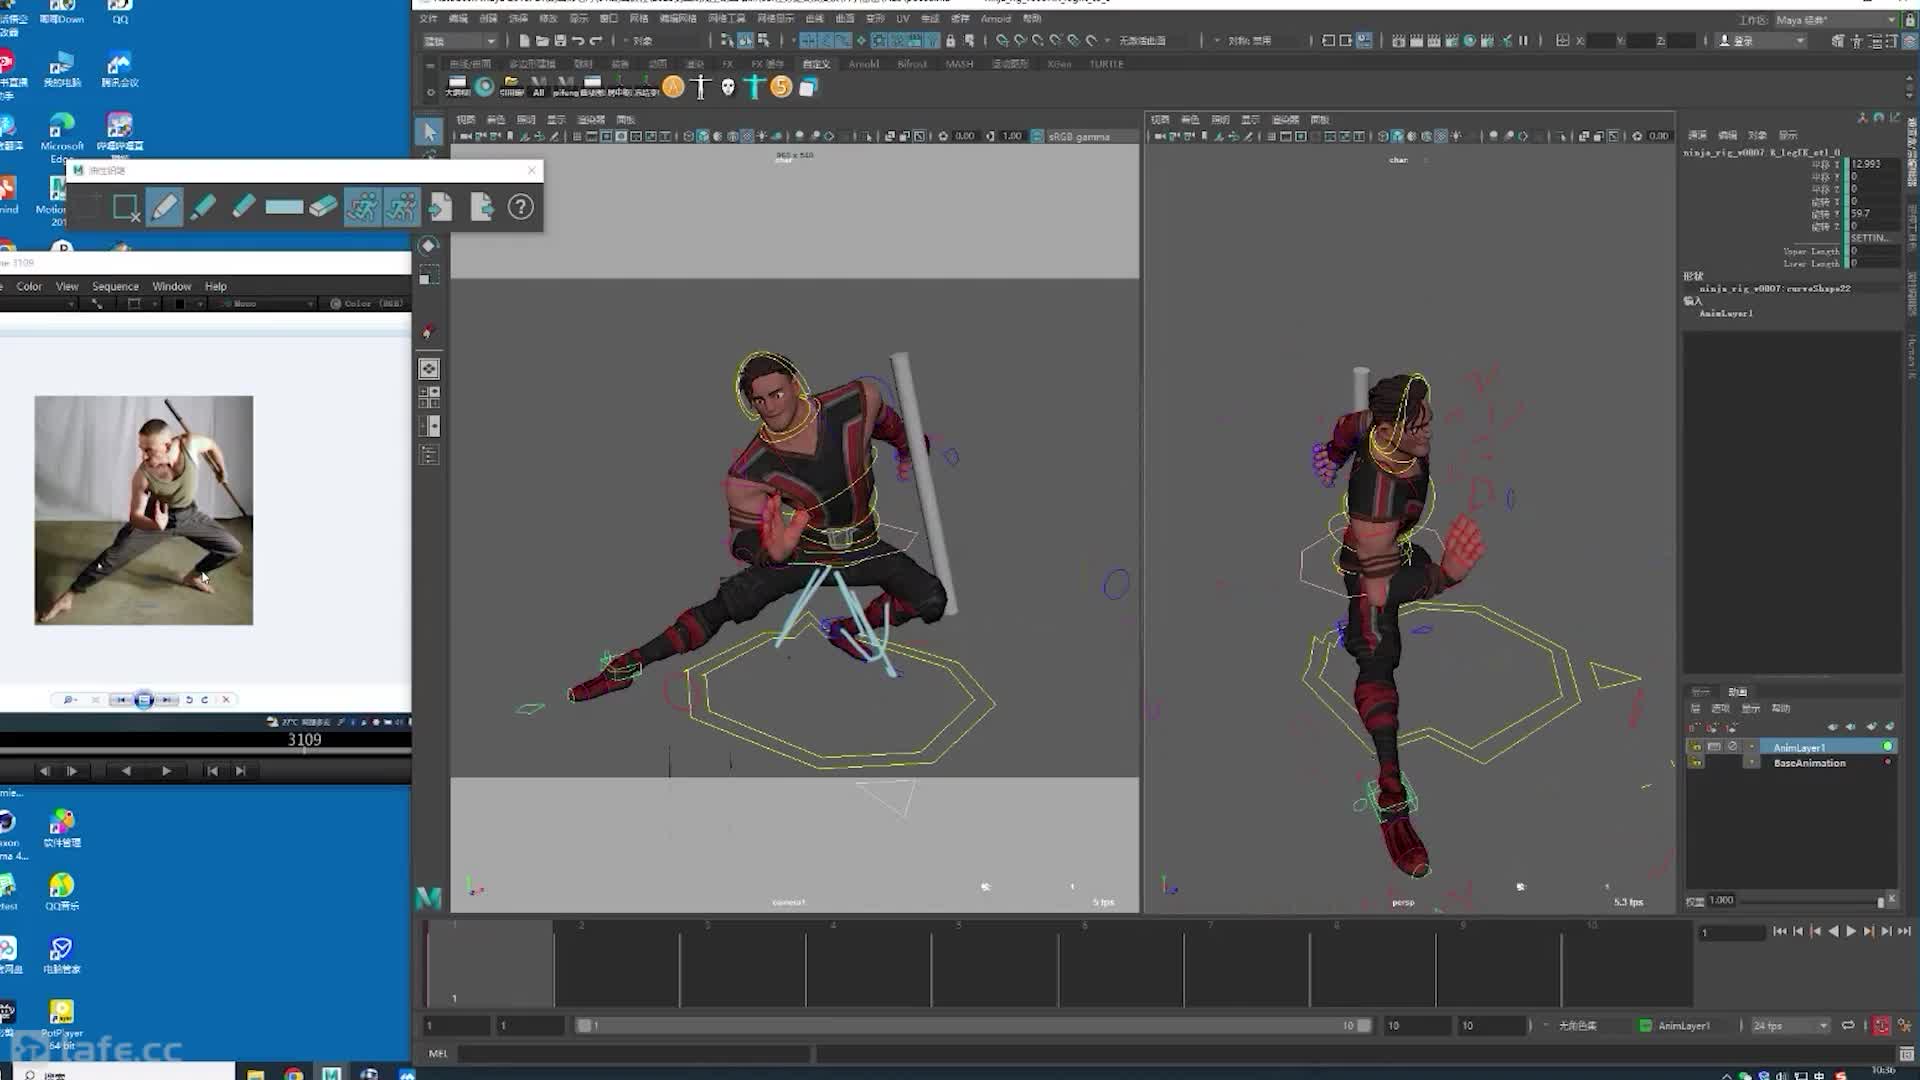Click the pause IPR render icon
Viewport: 1920px width, 1080px height.
1523,41
